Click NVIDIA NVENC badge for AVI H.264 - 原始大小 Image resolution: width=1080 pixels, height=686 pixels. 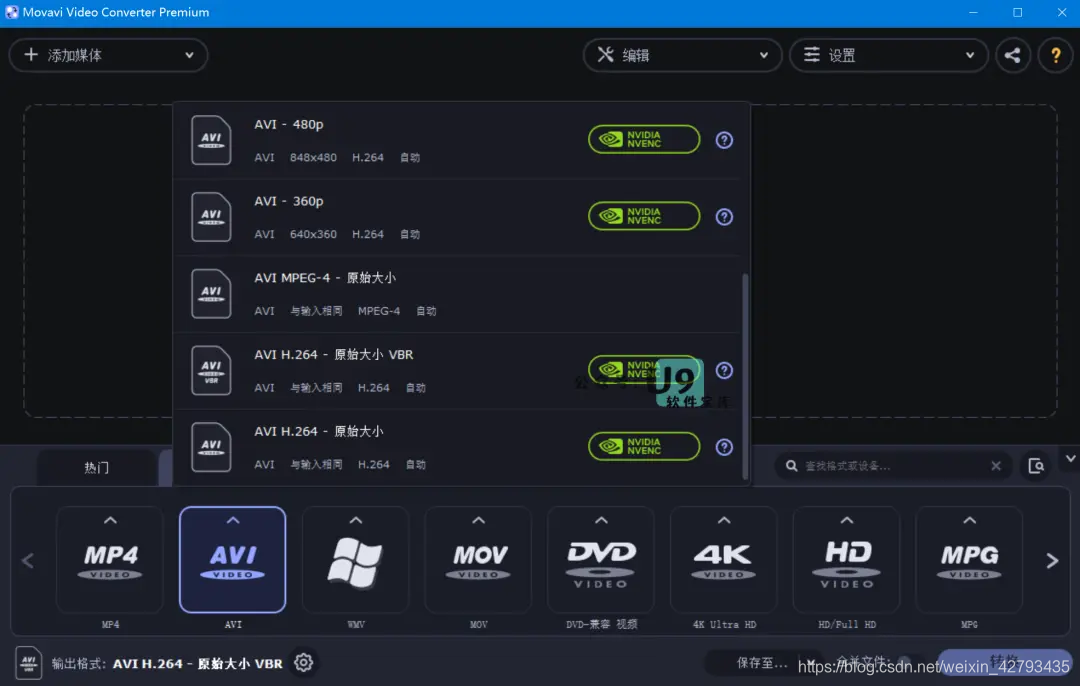(644, 446)
